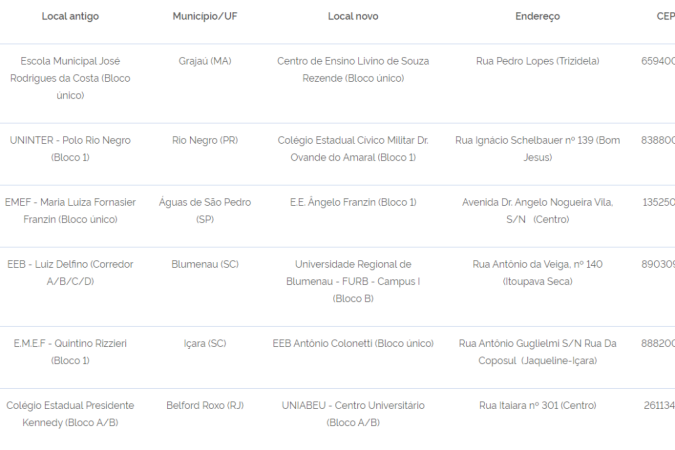The height and width of the screenshot is (450, 675).
Task: Click the Grajaú (MA) cell
Action: pyautogui.click(x=205, y=61)
